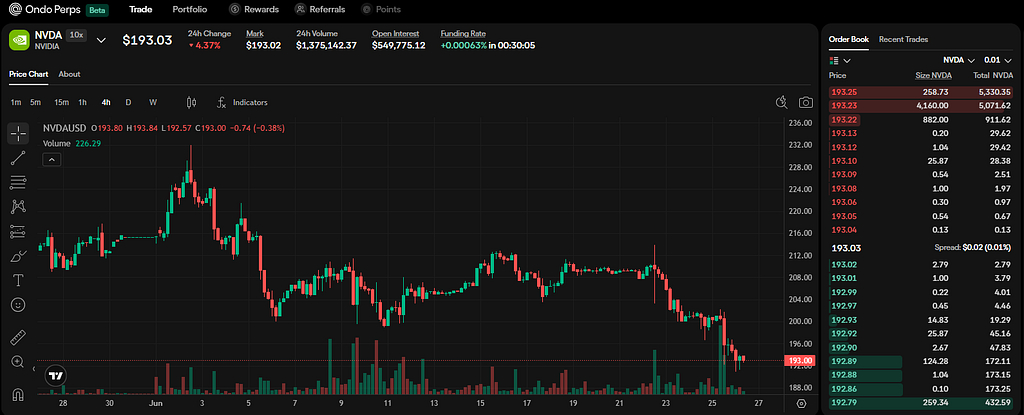The width and height of the screenshot is (1024, 415).
Task: Expand the NVDA market selector chevron
Action: (101, 40)
